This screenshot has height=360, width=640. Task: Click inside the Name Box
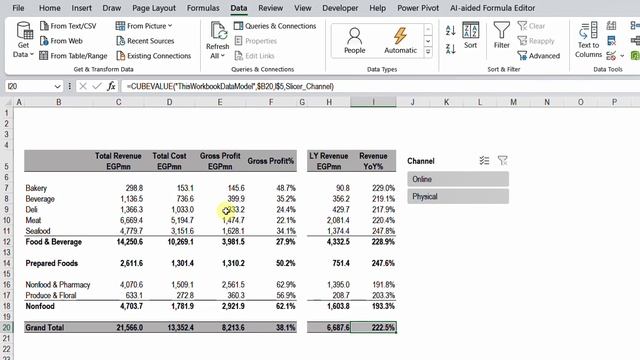[29, 87]
